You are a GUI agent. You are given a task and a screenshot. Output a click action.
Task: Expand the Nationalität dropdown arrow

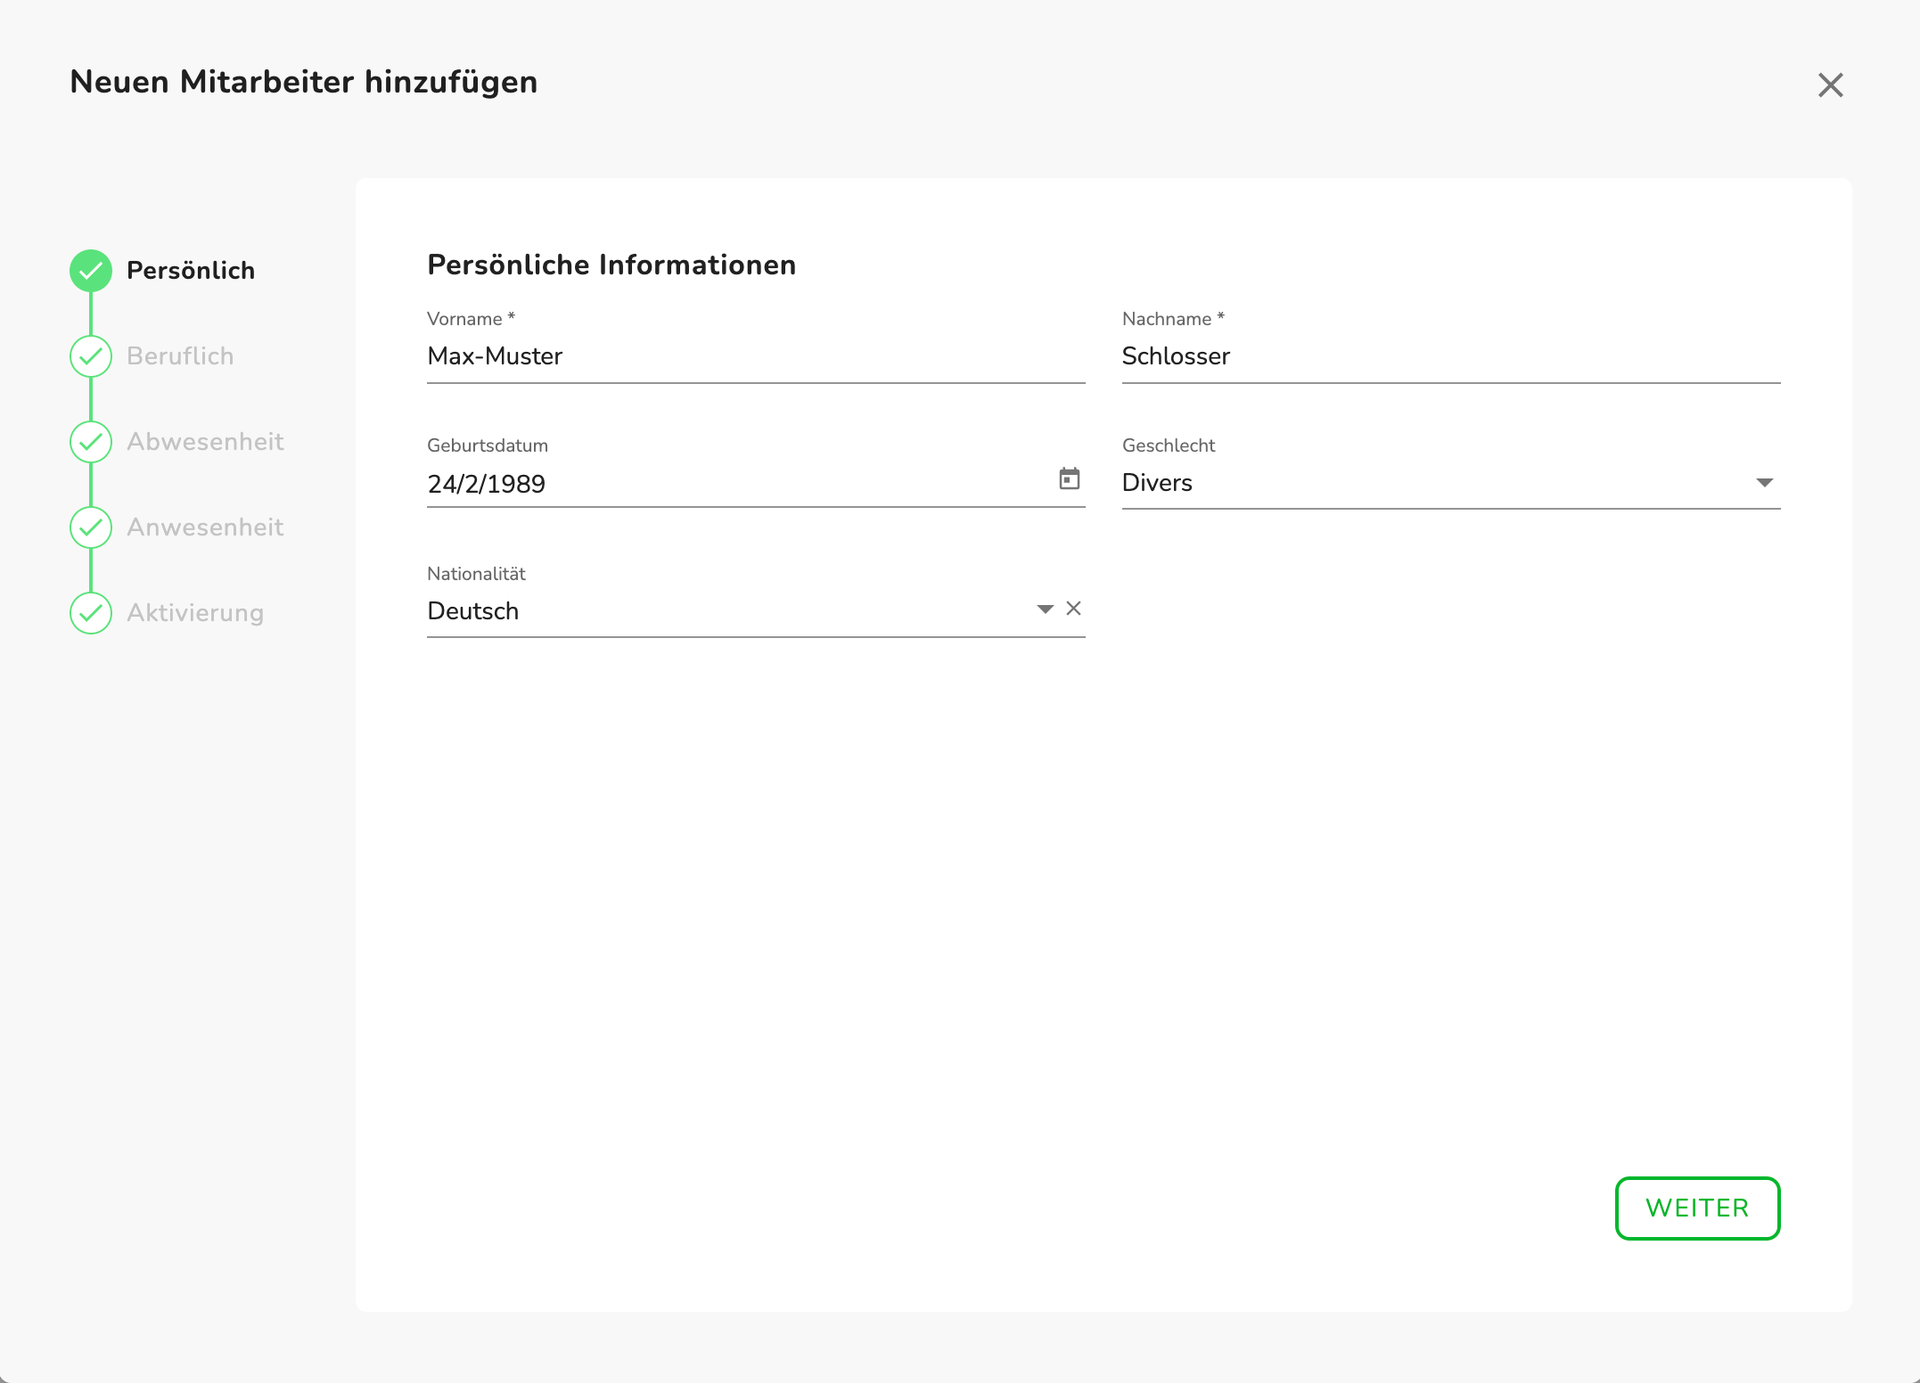(1045, 609)
